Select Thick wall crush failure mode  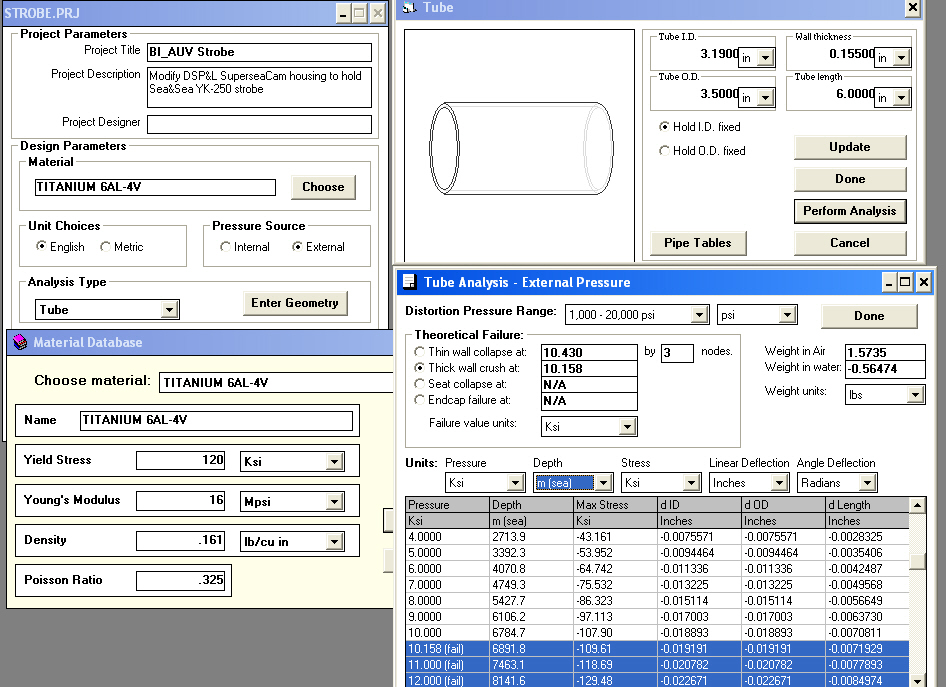[x=419, y=367]
